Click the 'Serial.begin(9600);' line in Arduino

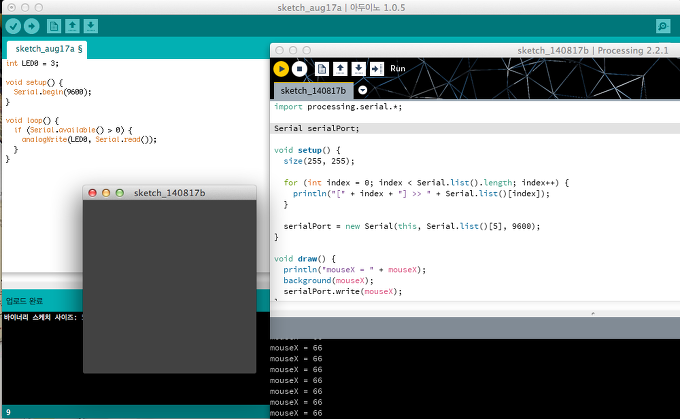point(52,92)
